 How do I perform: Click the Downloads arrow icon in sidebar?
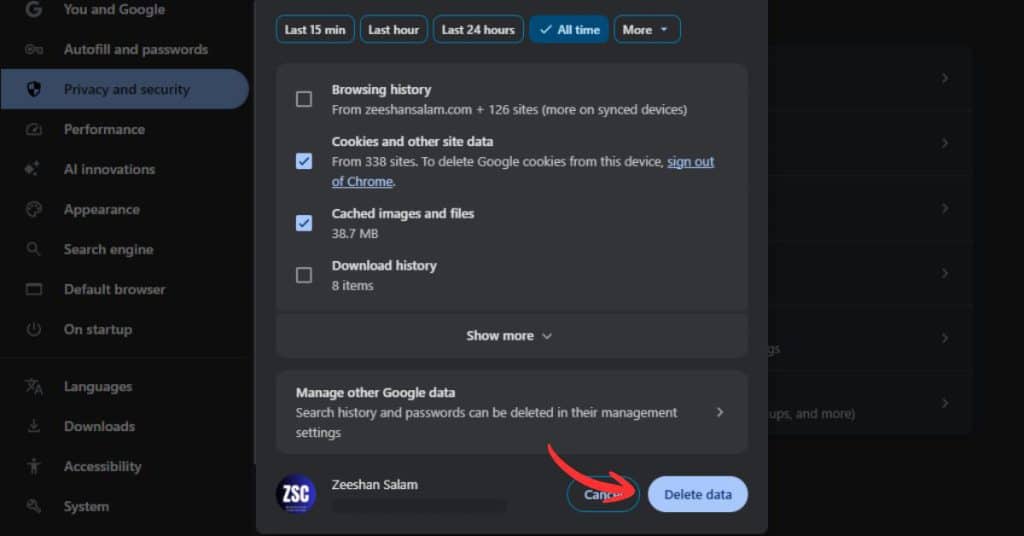tap(34, 426)
